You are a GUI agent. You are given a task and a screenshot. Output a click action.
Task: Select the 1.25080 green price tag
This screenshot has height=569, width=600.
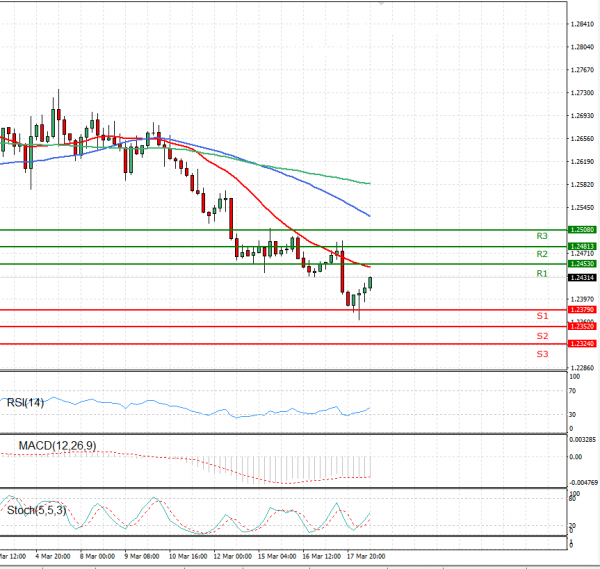582,230
